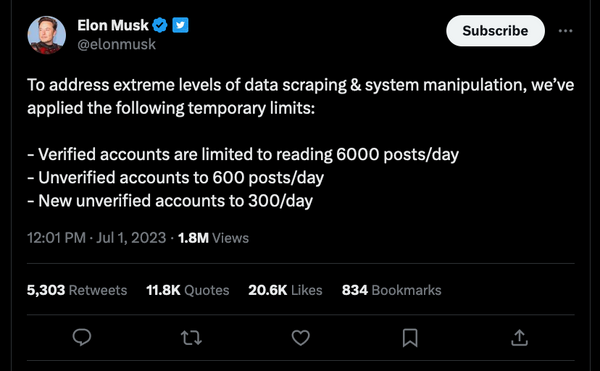Click the Twitter bird affiliation badge
Viewport: 600px width, 371px height.
tap(180, 25)
